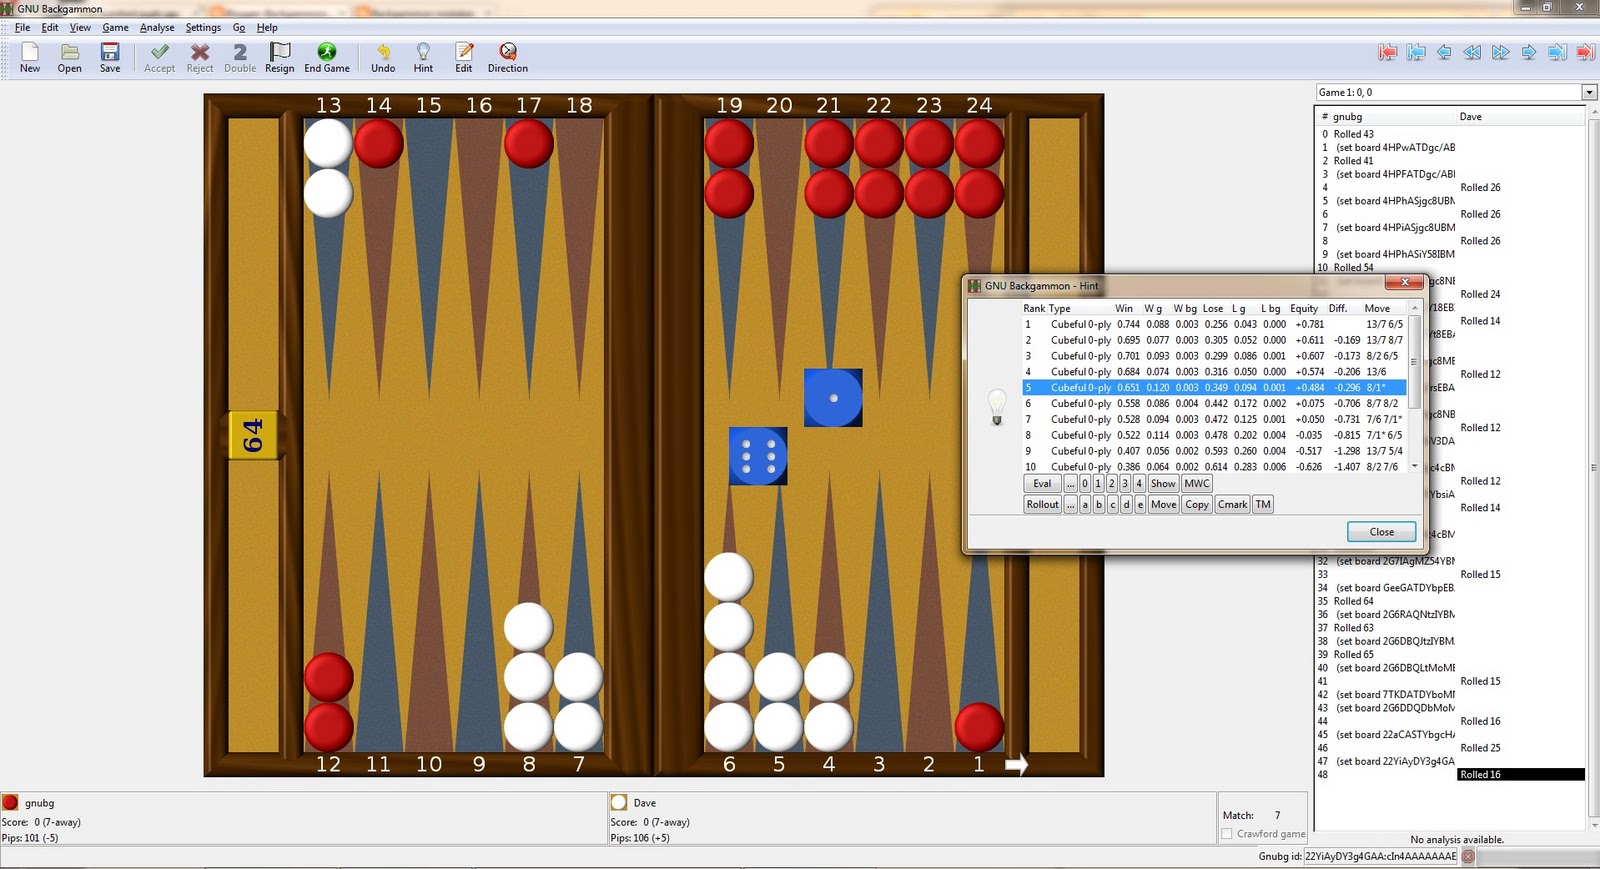Click the Cmark button in Hint dialog

pyautogui.click(x=1232, y=505)
